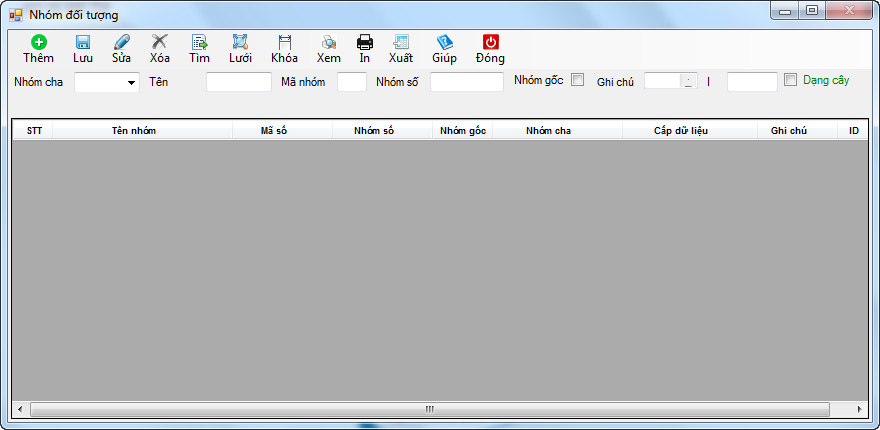Click the Ghi chú field small button
This screenshot has height=430, width=880.
pyautogui.click(x=689, y=81)
